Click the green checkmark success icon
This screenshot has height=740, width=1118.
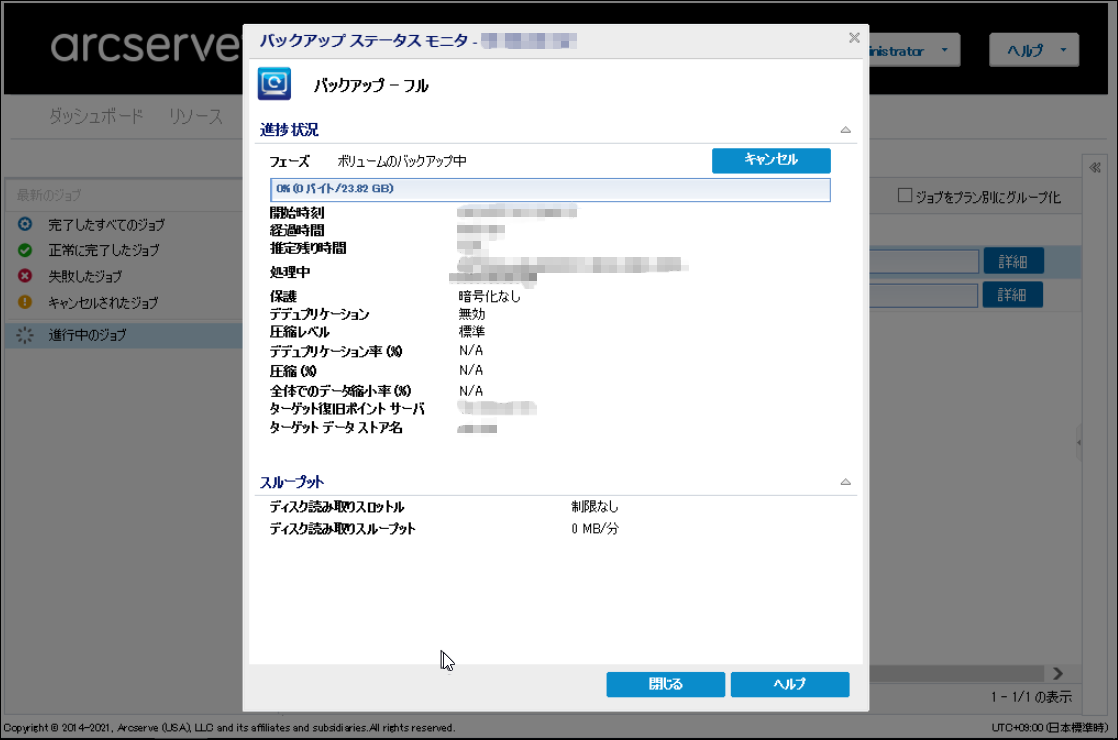click(x=25, y=250)
